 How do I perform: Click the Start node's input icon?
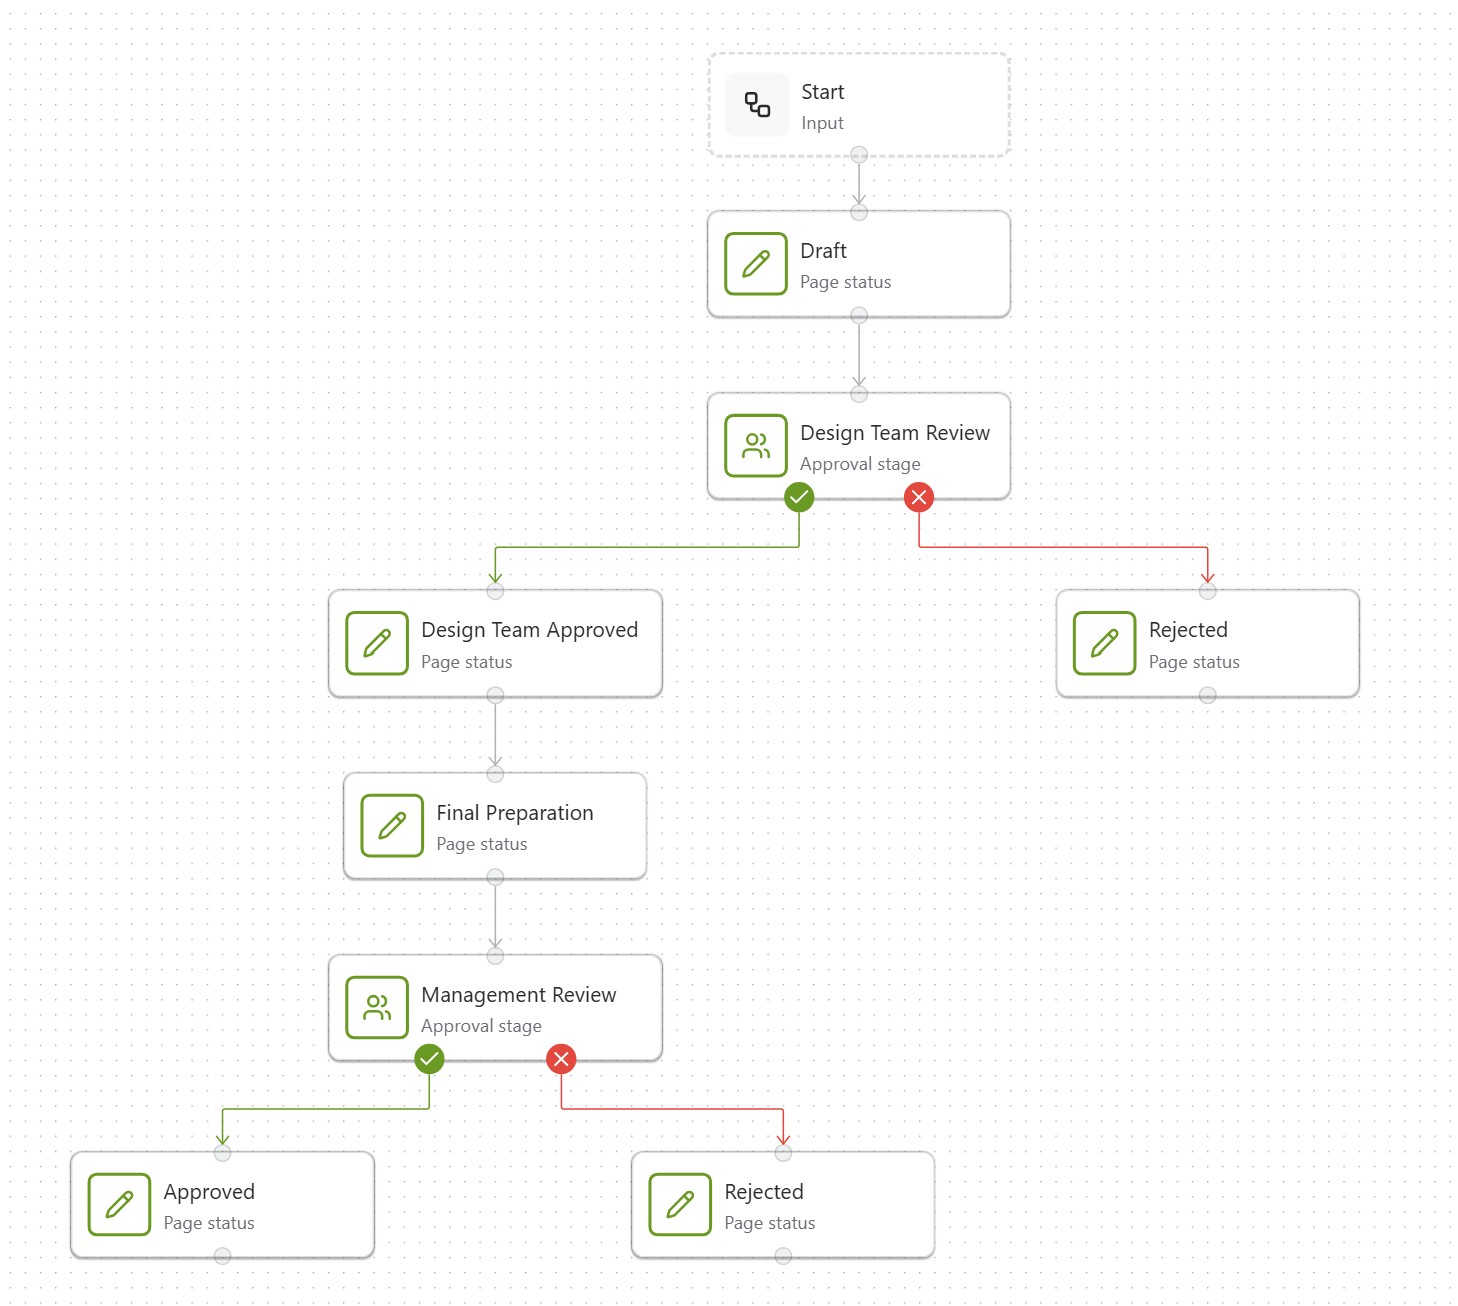(x=756, y=105)
